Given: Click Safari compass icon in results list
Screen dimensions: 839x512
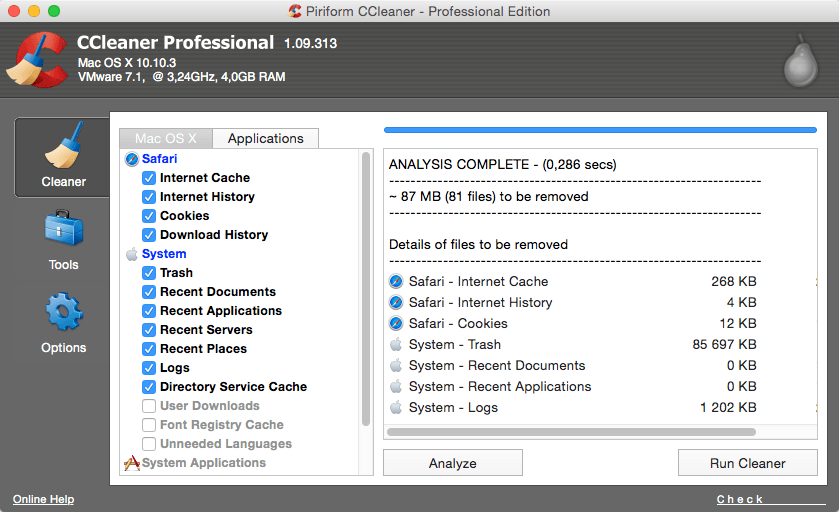Looking at the screenshot, I should (396, 282).
